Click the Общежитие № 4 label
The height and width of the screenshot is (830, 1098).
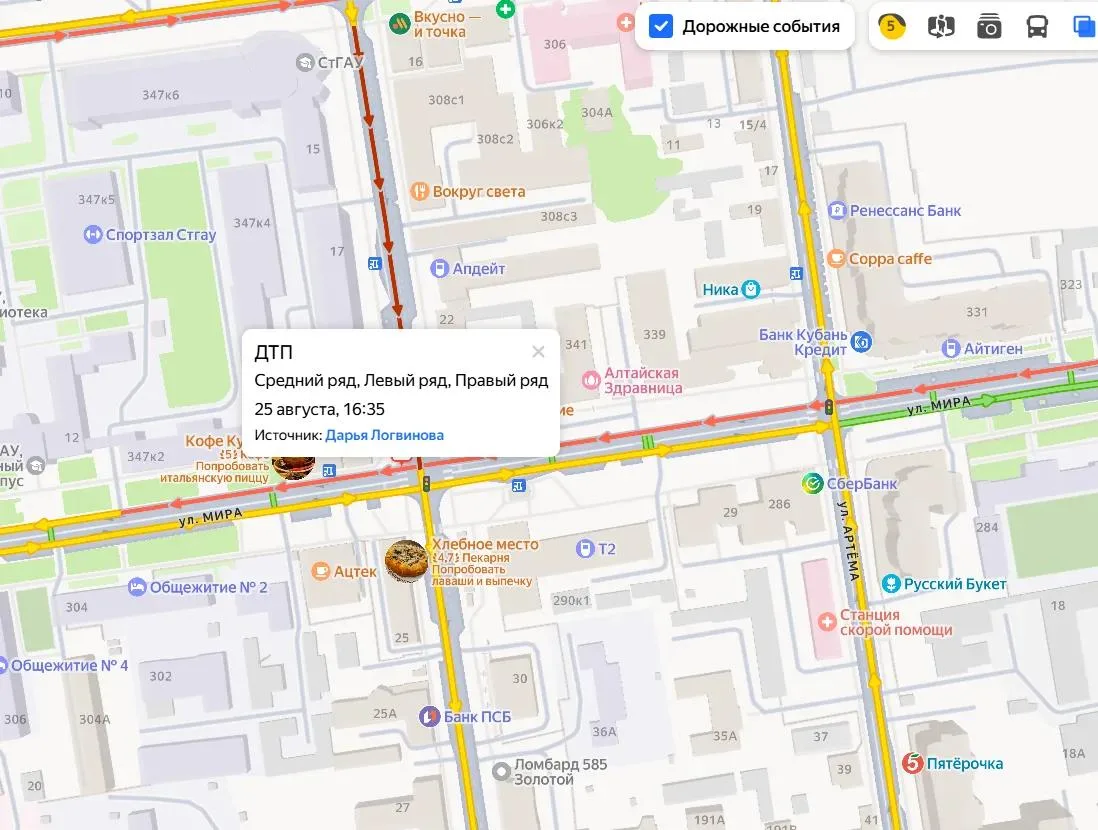[x=69, y=665]
